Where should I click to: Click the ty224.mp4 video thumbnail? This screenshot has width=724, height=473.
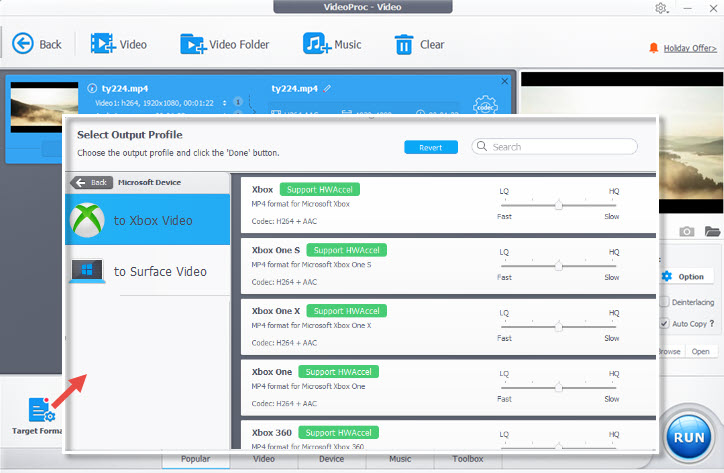[x=44, y=107]
